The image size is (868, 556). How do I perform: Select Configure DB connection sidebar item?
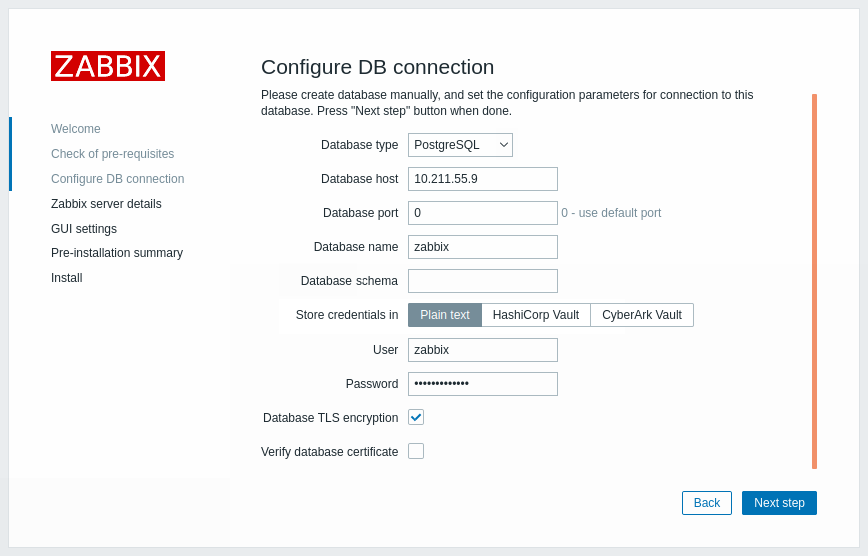[x=117, y=179]
